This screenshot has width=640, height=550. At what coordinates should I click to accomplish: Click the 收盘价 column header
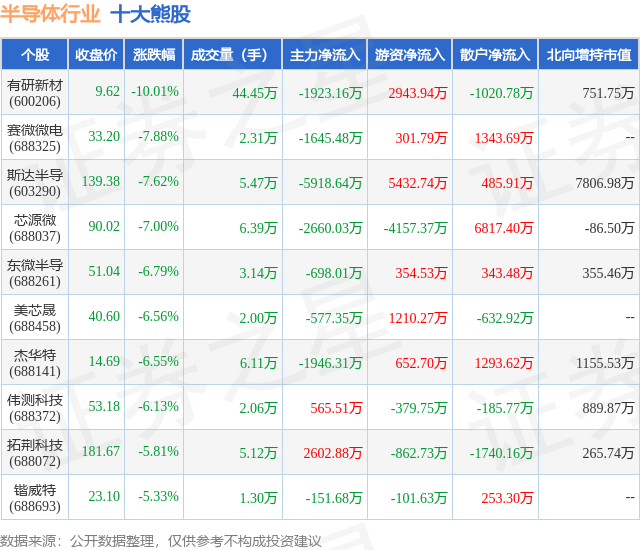pyautogui.click(x=96, y=55)
